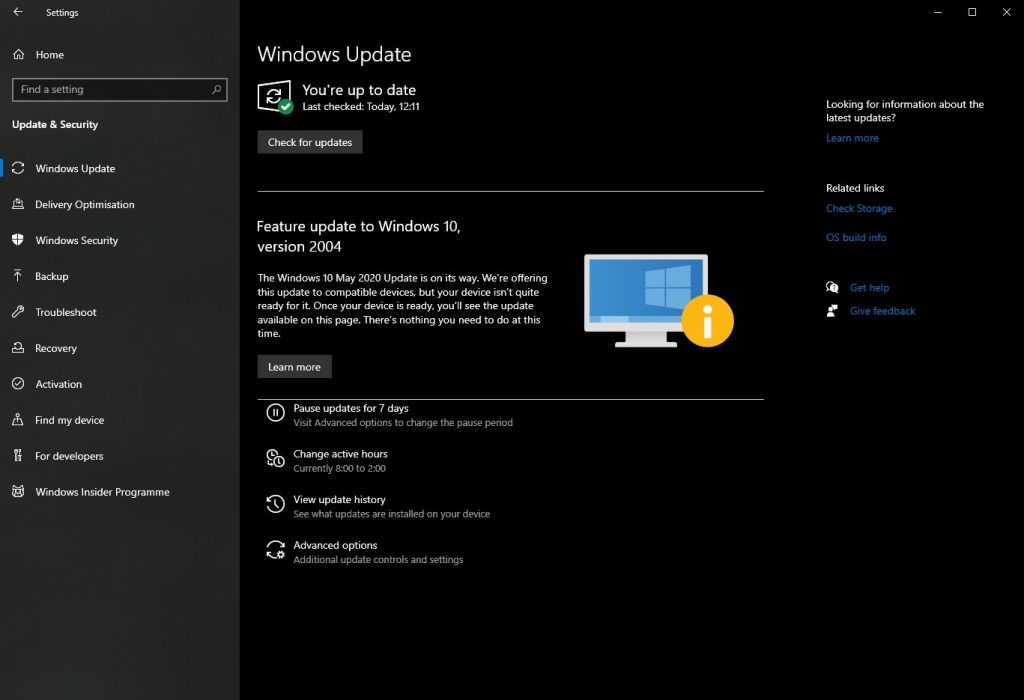Image resolution: width=1024 pixels, height=700 pixels.
Task: Click the gear-sync icon beside Advanced options
Action: point(276,550)
